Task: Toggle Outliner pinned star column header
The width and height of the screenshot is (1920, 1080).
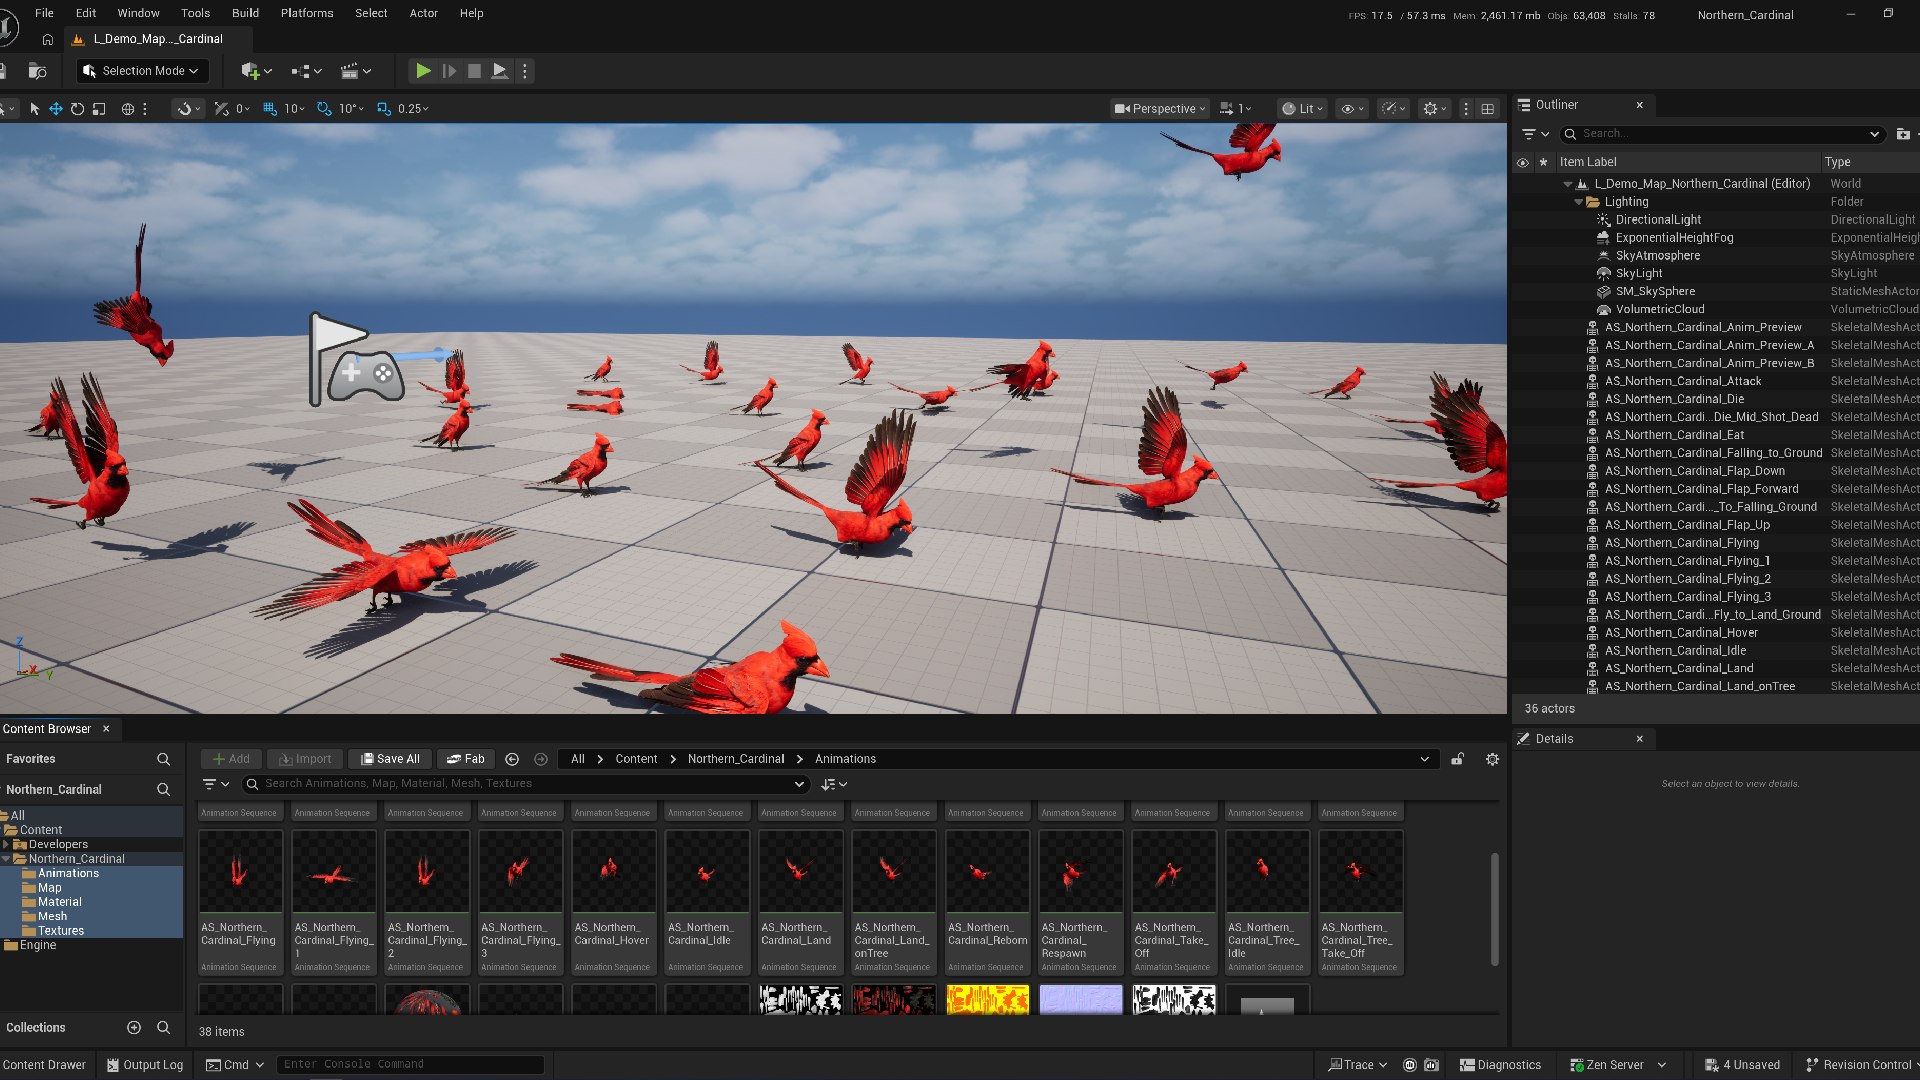Action: (x=1543, y=162)
